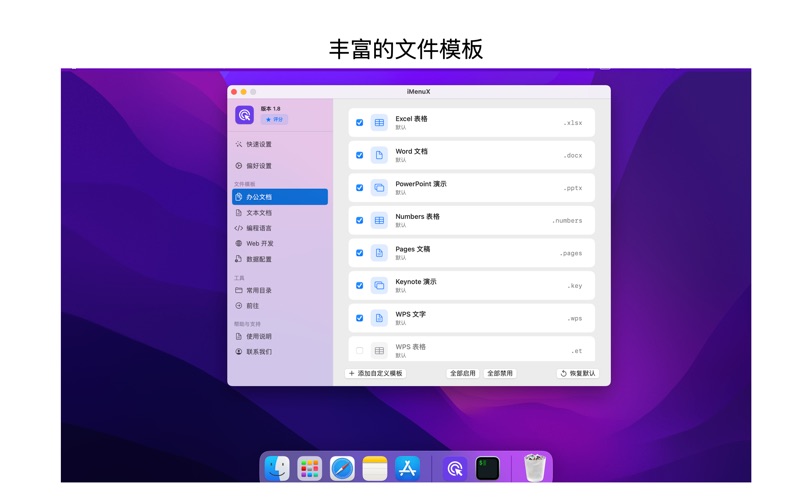Click the iMenuX window title
The image size is (800, 500).
click(x=418, y=92)
